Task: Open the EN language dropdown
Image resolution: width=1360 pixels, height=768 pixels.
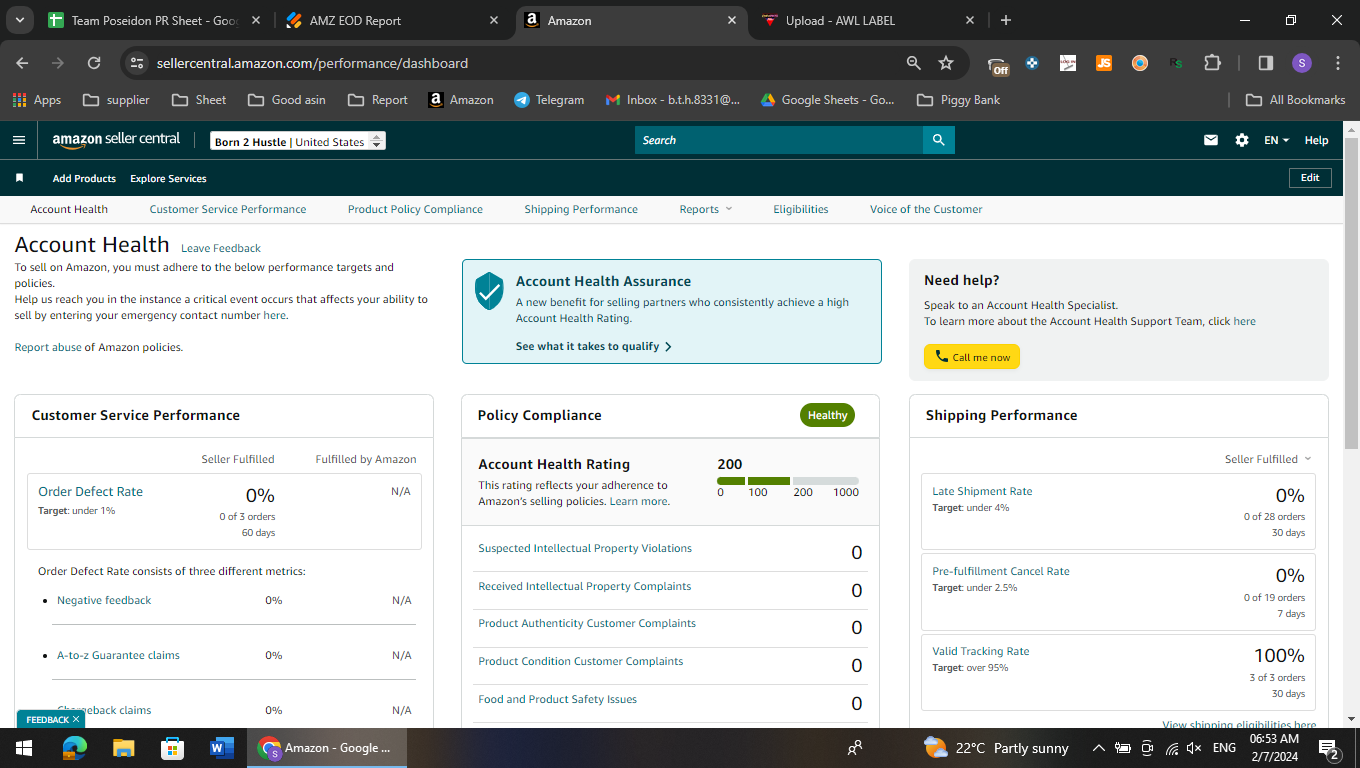Action: (1277, 140)
